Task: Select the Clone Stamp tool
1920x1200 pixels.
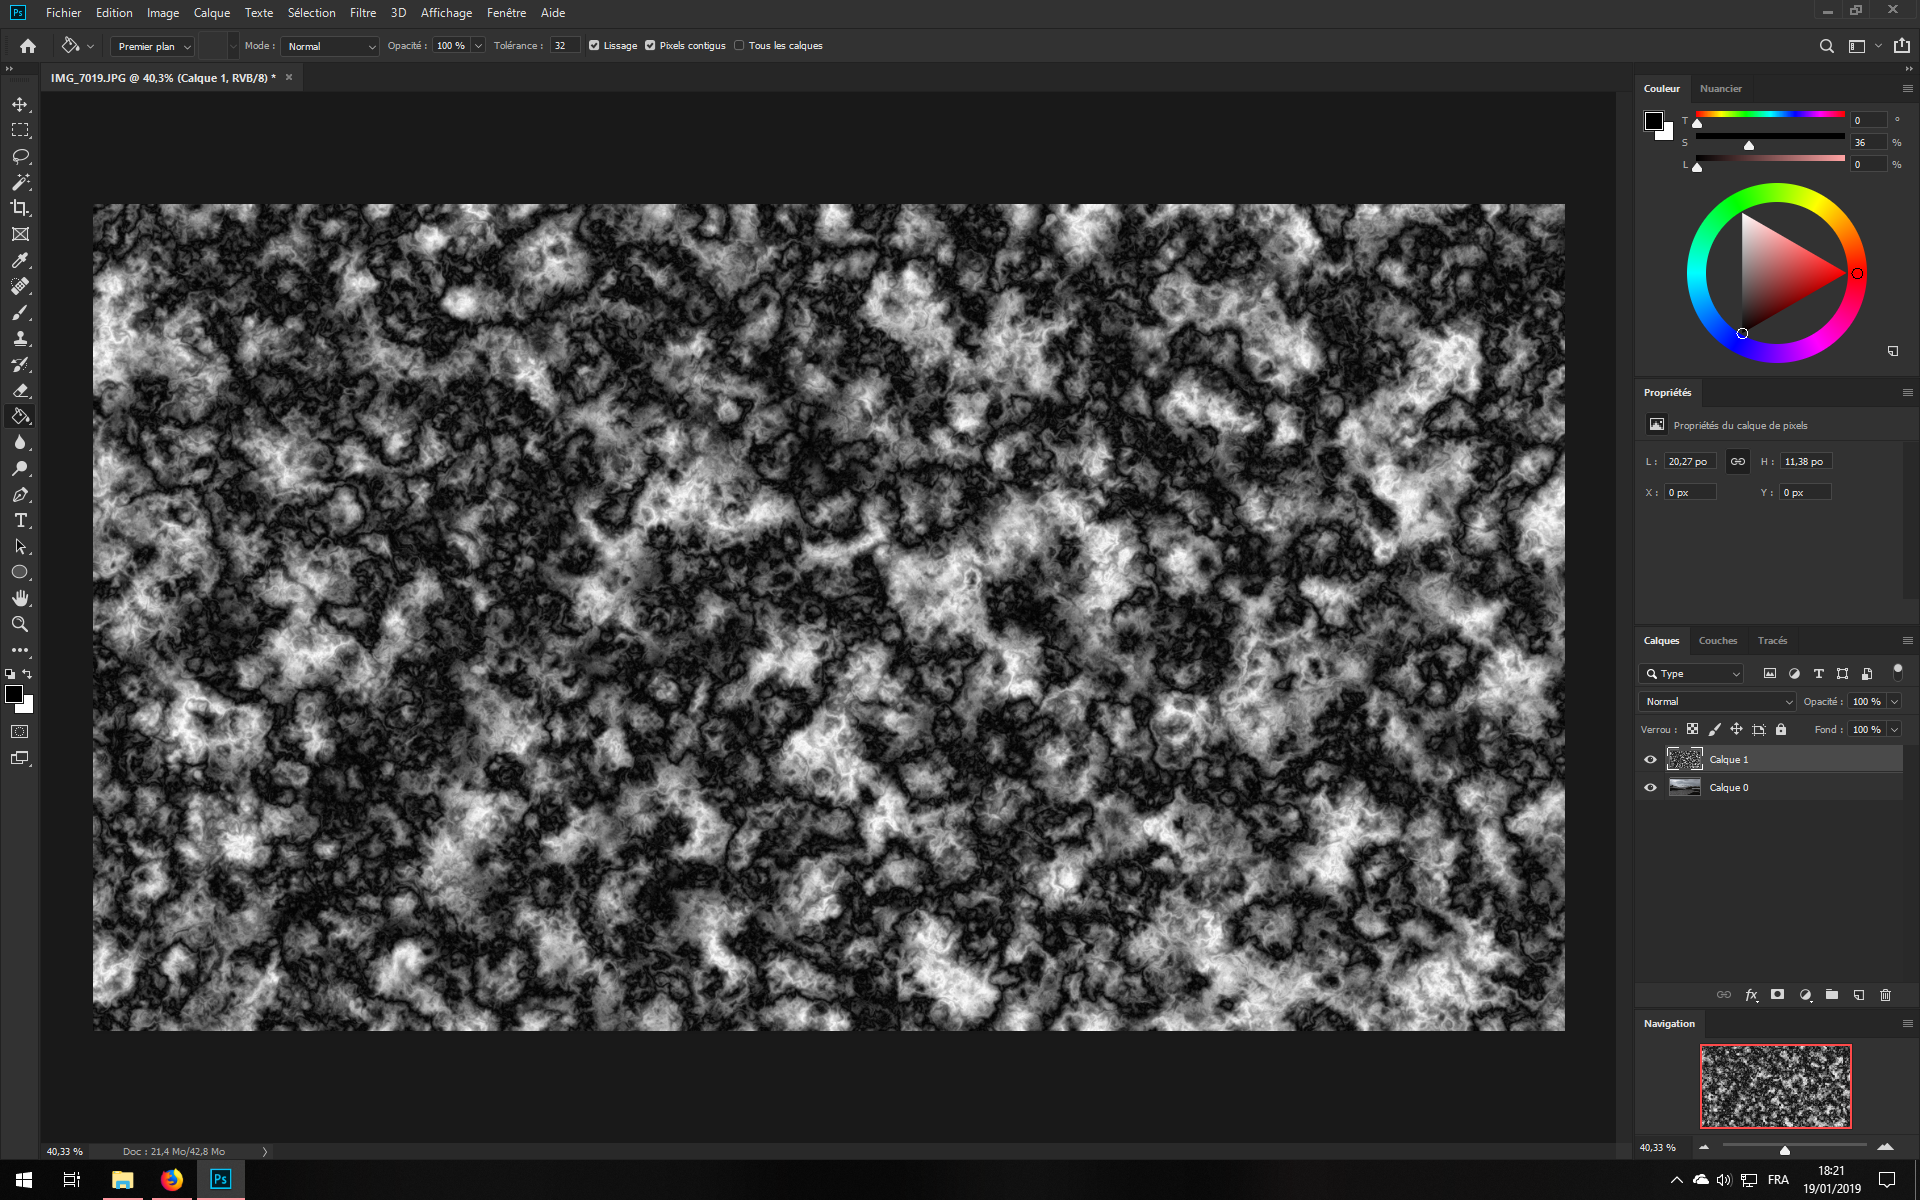Action: (20, 339)
